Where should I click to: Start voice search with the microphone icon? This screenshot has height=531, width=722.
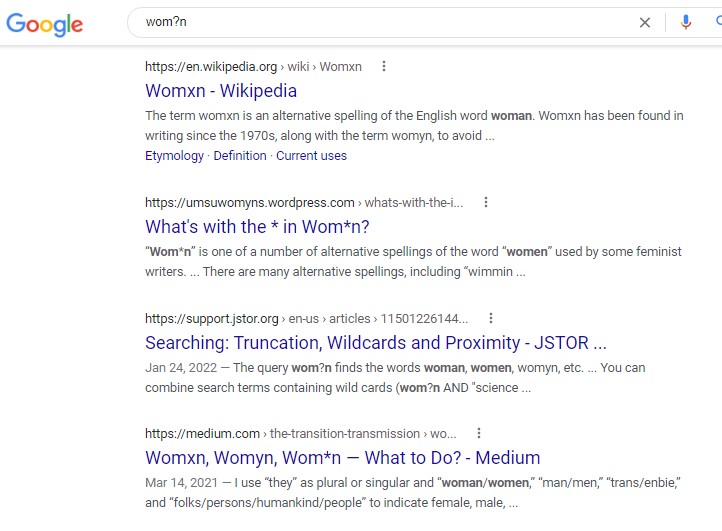pos(686,22)
